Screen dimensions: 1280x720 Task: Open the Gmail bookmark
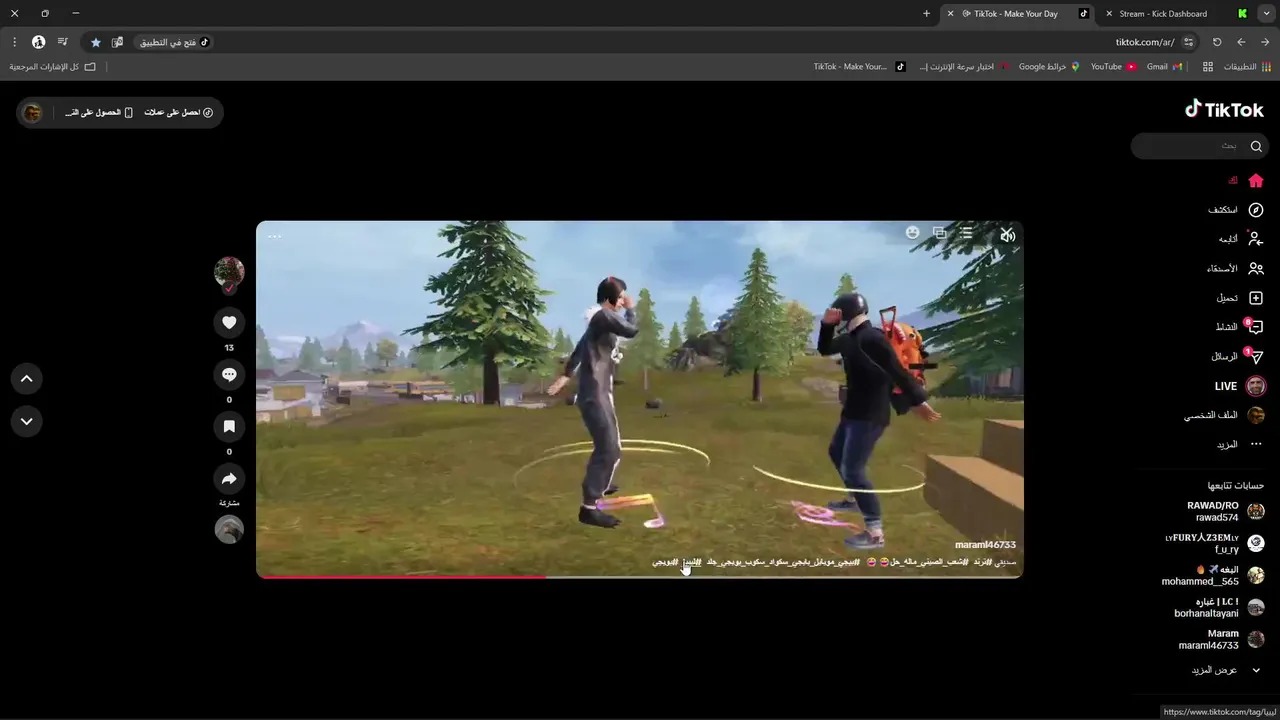point(1164,67)
